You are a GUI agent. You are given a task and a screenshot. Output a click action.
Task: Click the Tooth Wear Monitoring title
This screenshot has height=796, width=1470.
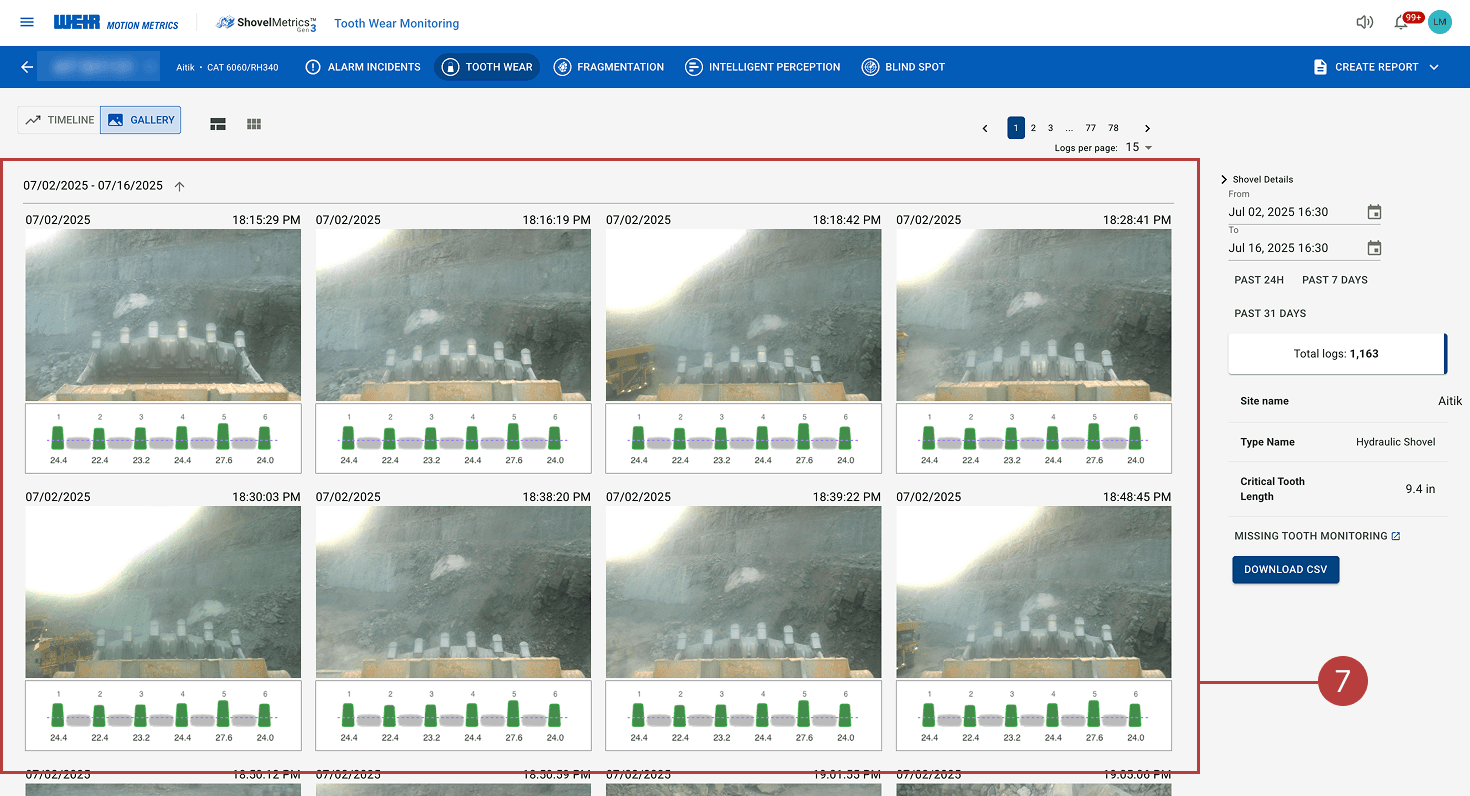(x=397, y=23)
